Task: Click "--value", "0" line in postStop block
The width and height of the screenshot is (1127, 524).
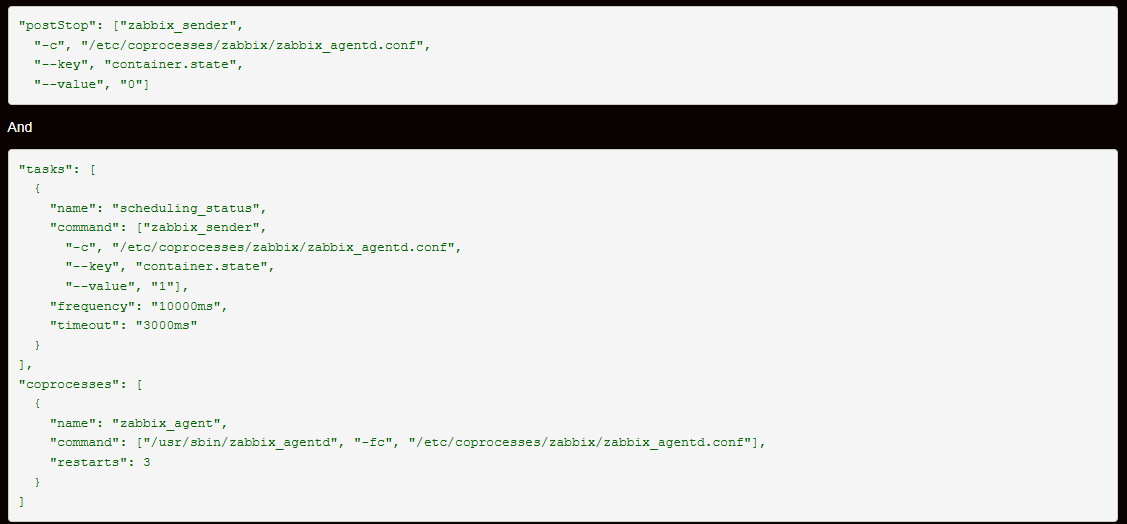Action: coord(92,84)
